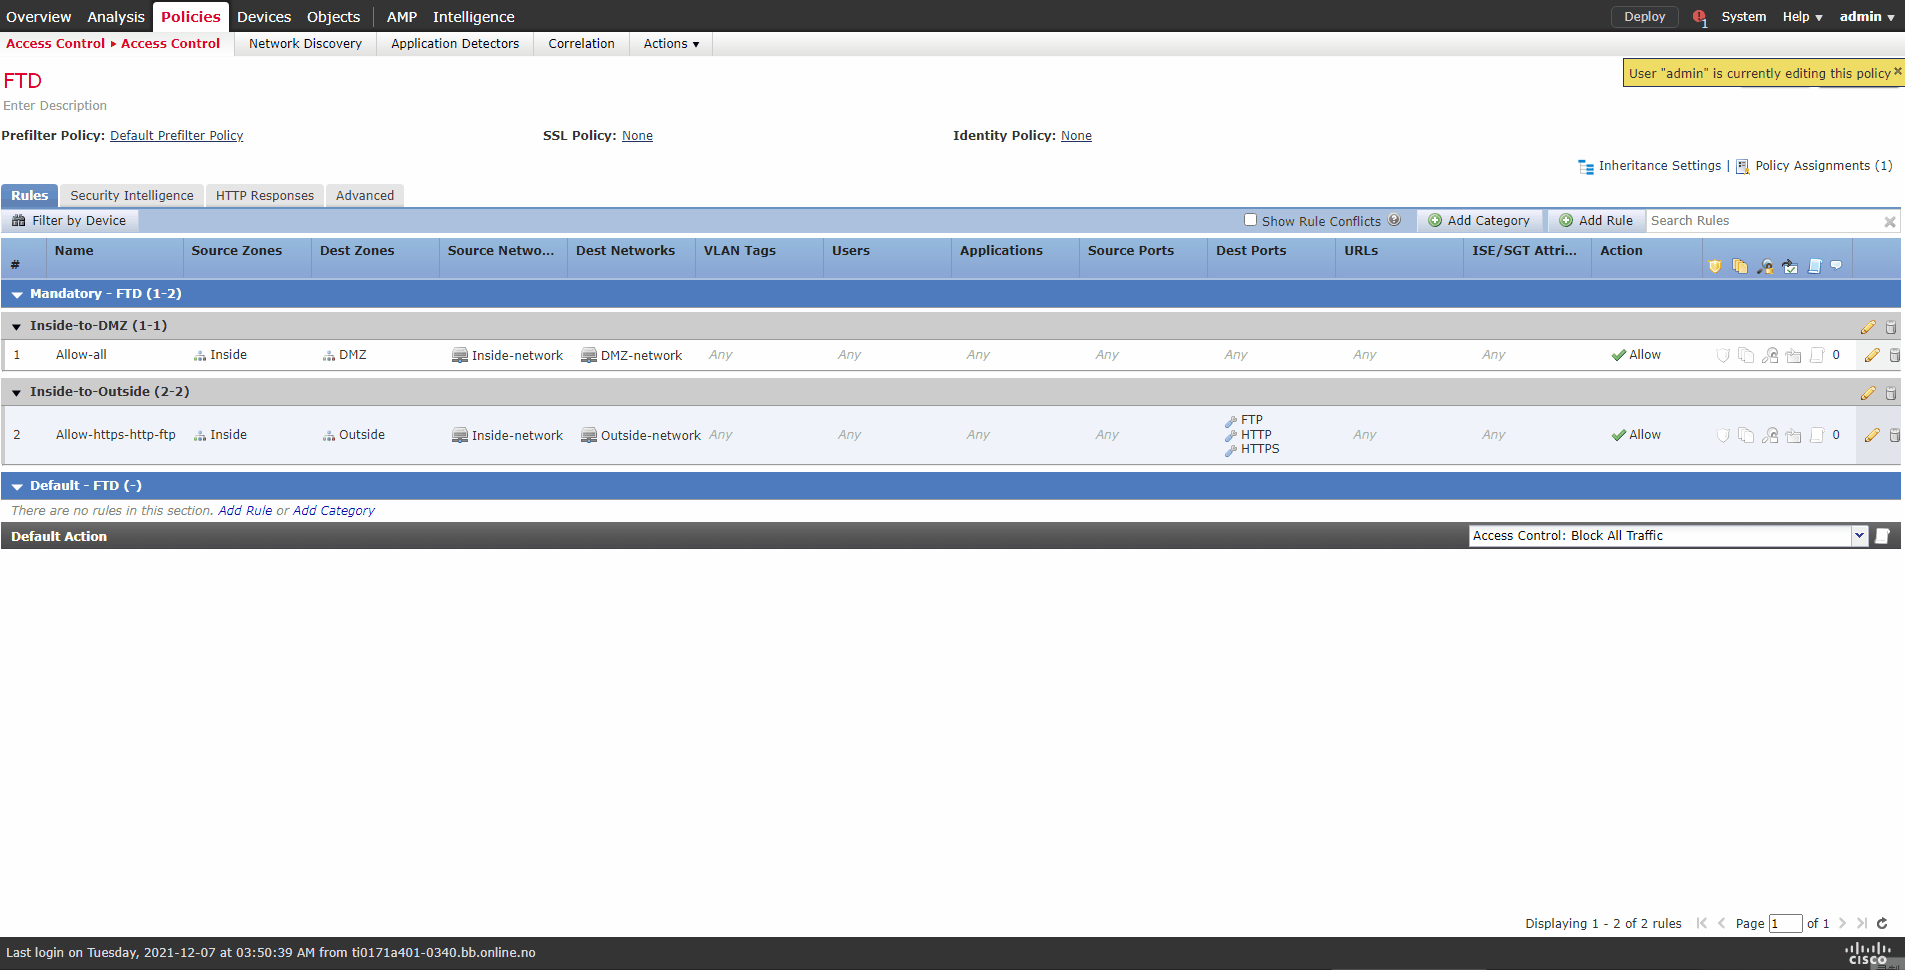The height and width of the screenshot is (970, 1905).
Task: Edit the Inside-to-DMZ category with pencil icon
Action: tap(1868, 327)
